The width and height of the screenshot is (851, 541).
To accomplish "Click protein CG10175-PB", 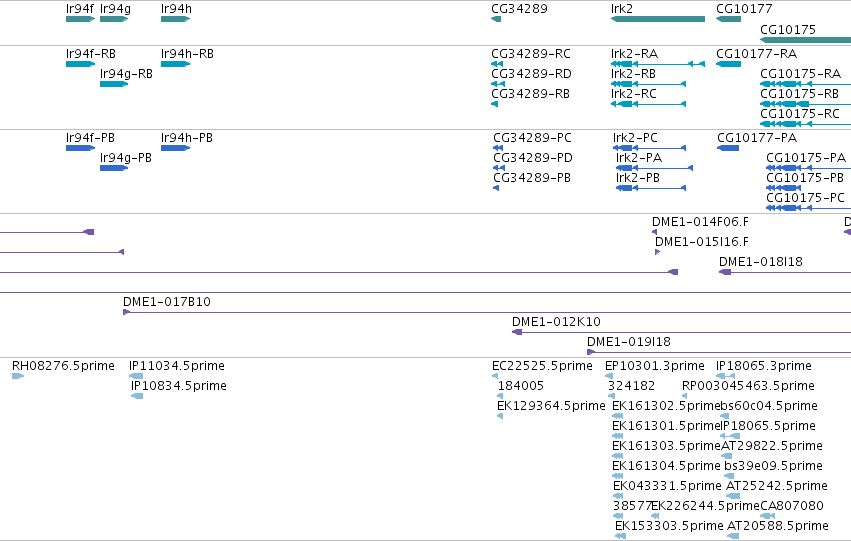I will tap(805, 178).
